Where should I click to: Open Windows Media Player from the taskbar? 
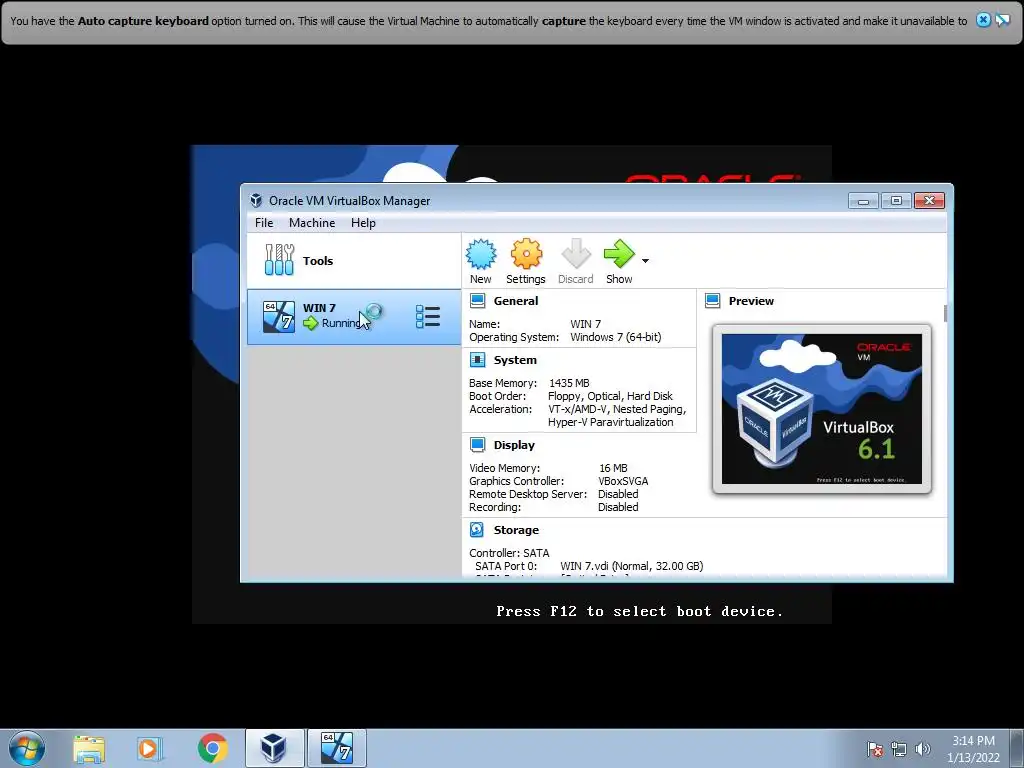pos(150,748)
